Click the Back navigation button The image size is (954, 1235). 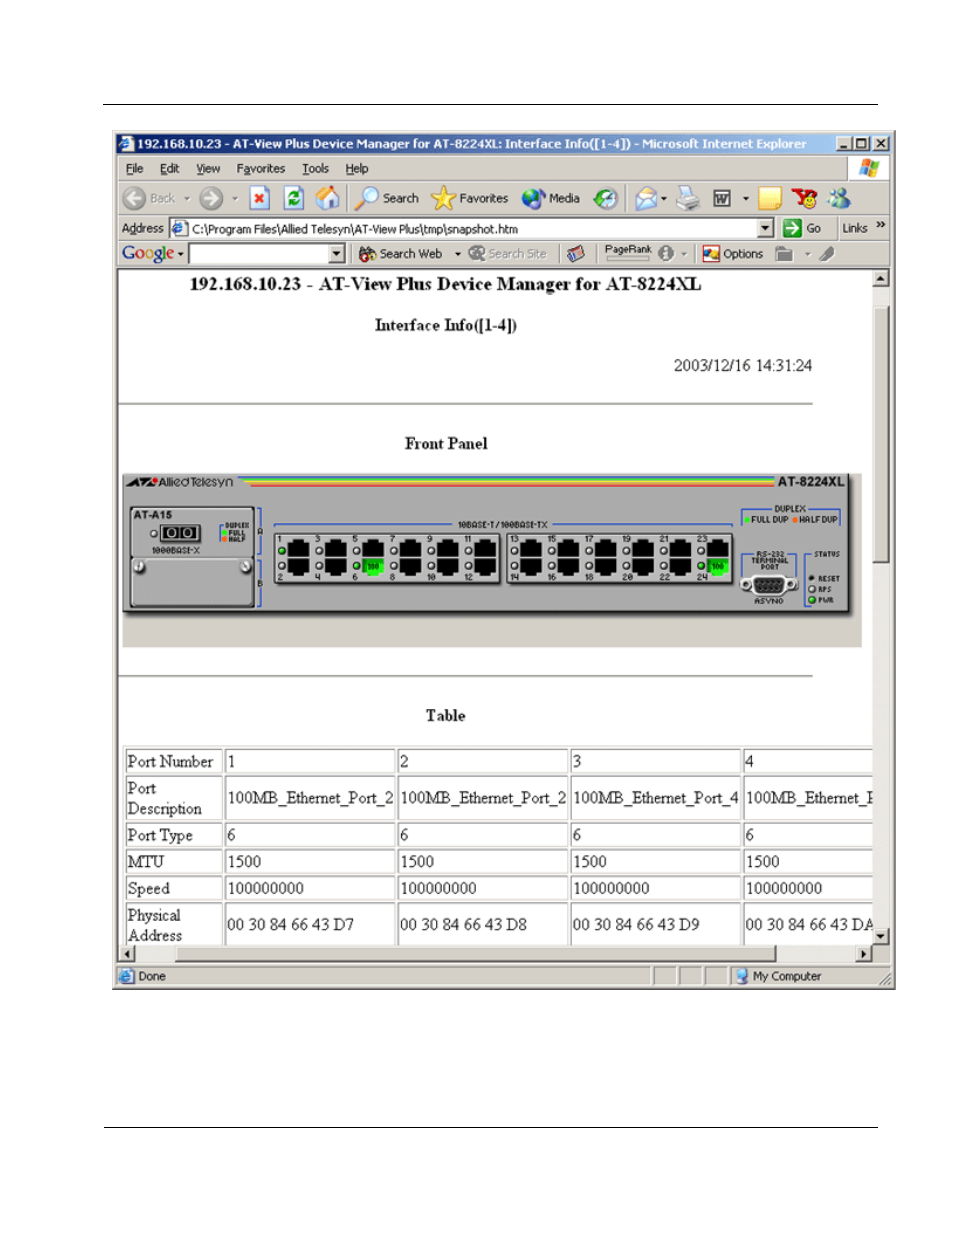click(149, 198)
